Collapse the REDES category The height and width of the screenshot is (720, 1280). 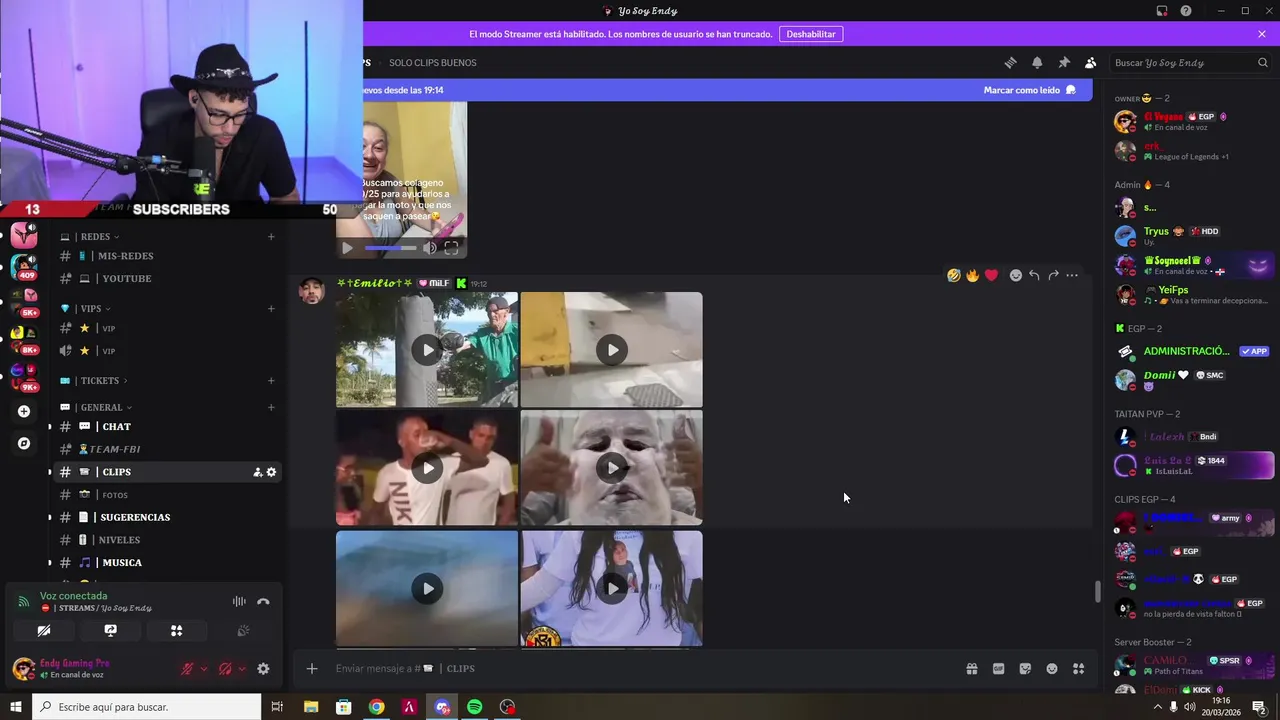pos(95,237)
